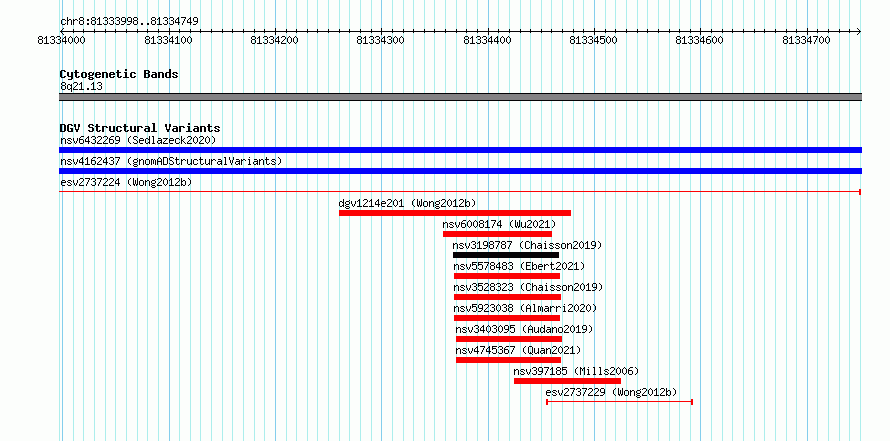This screenshot has width=890, height=441.
Task: Select the red nsv3403095 bar
Action: [509, 339]
